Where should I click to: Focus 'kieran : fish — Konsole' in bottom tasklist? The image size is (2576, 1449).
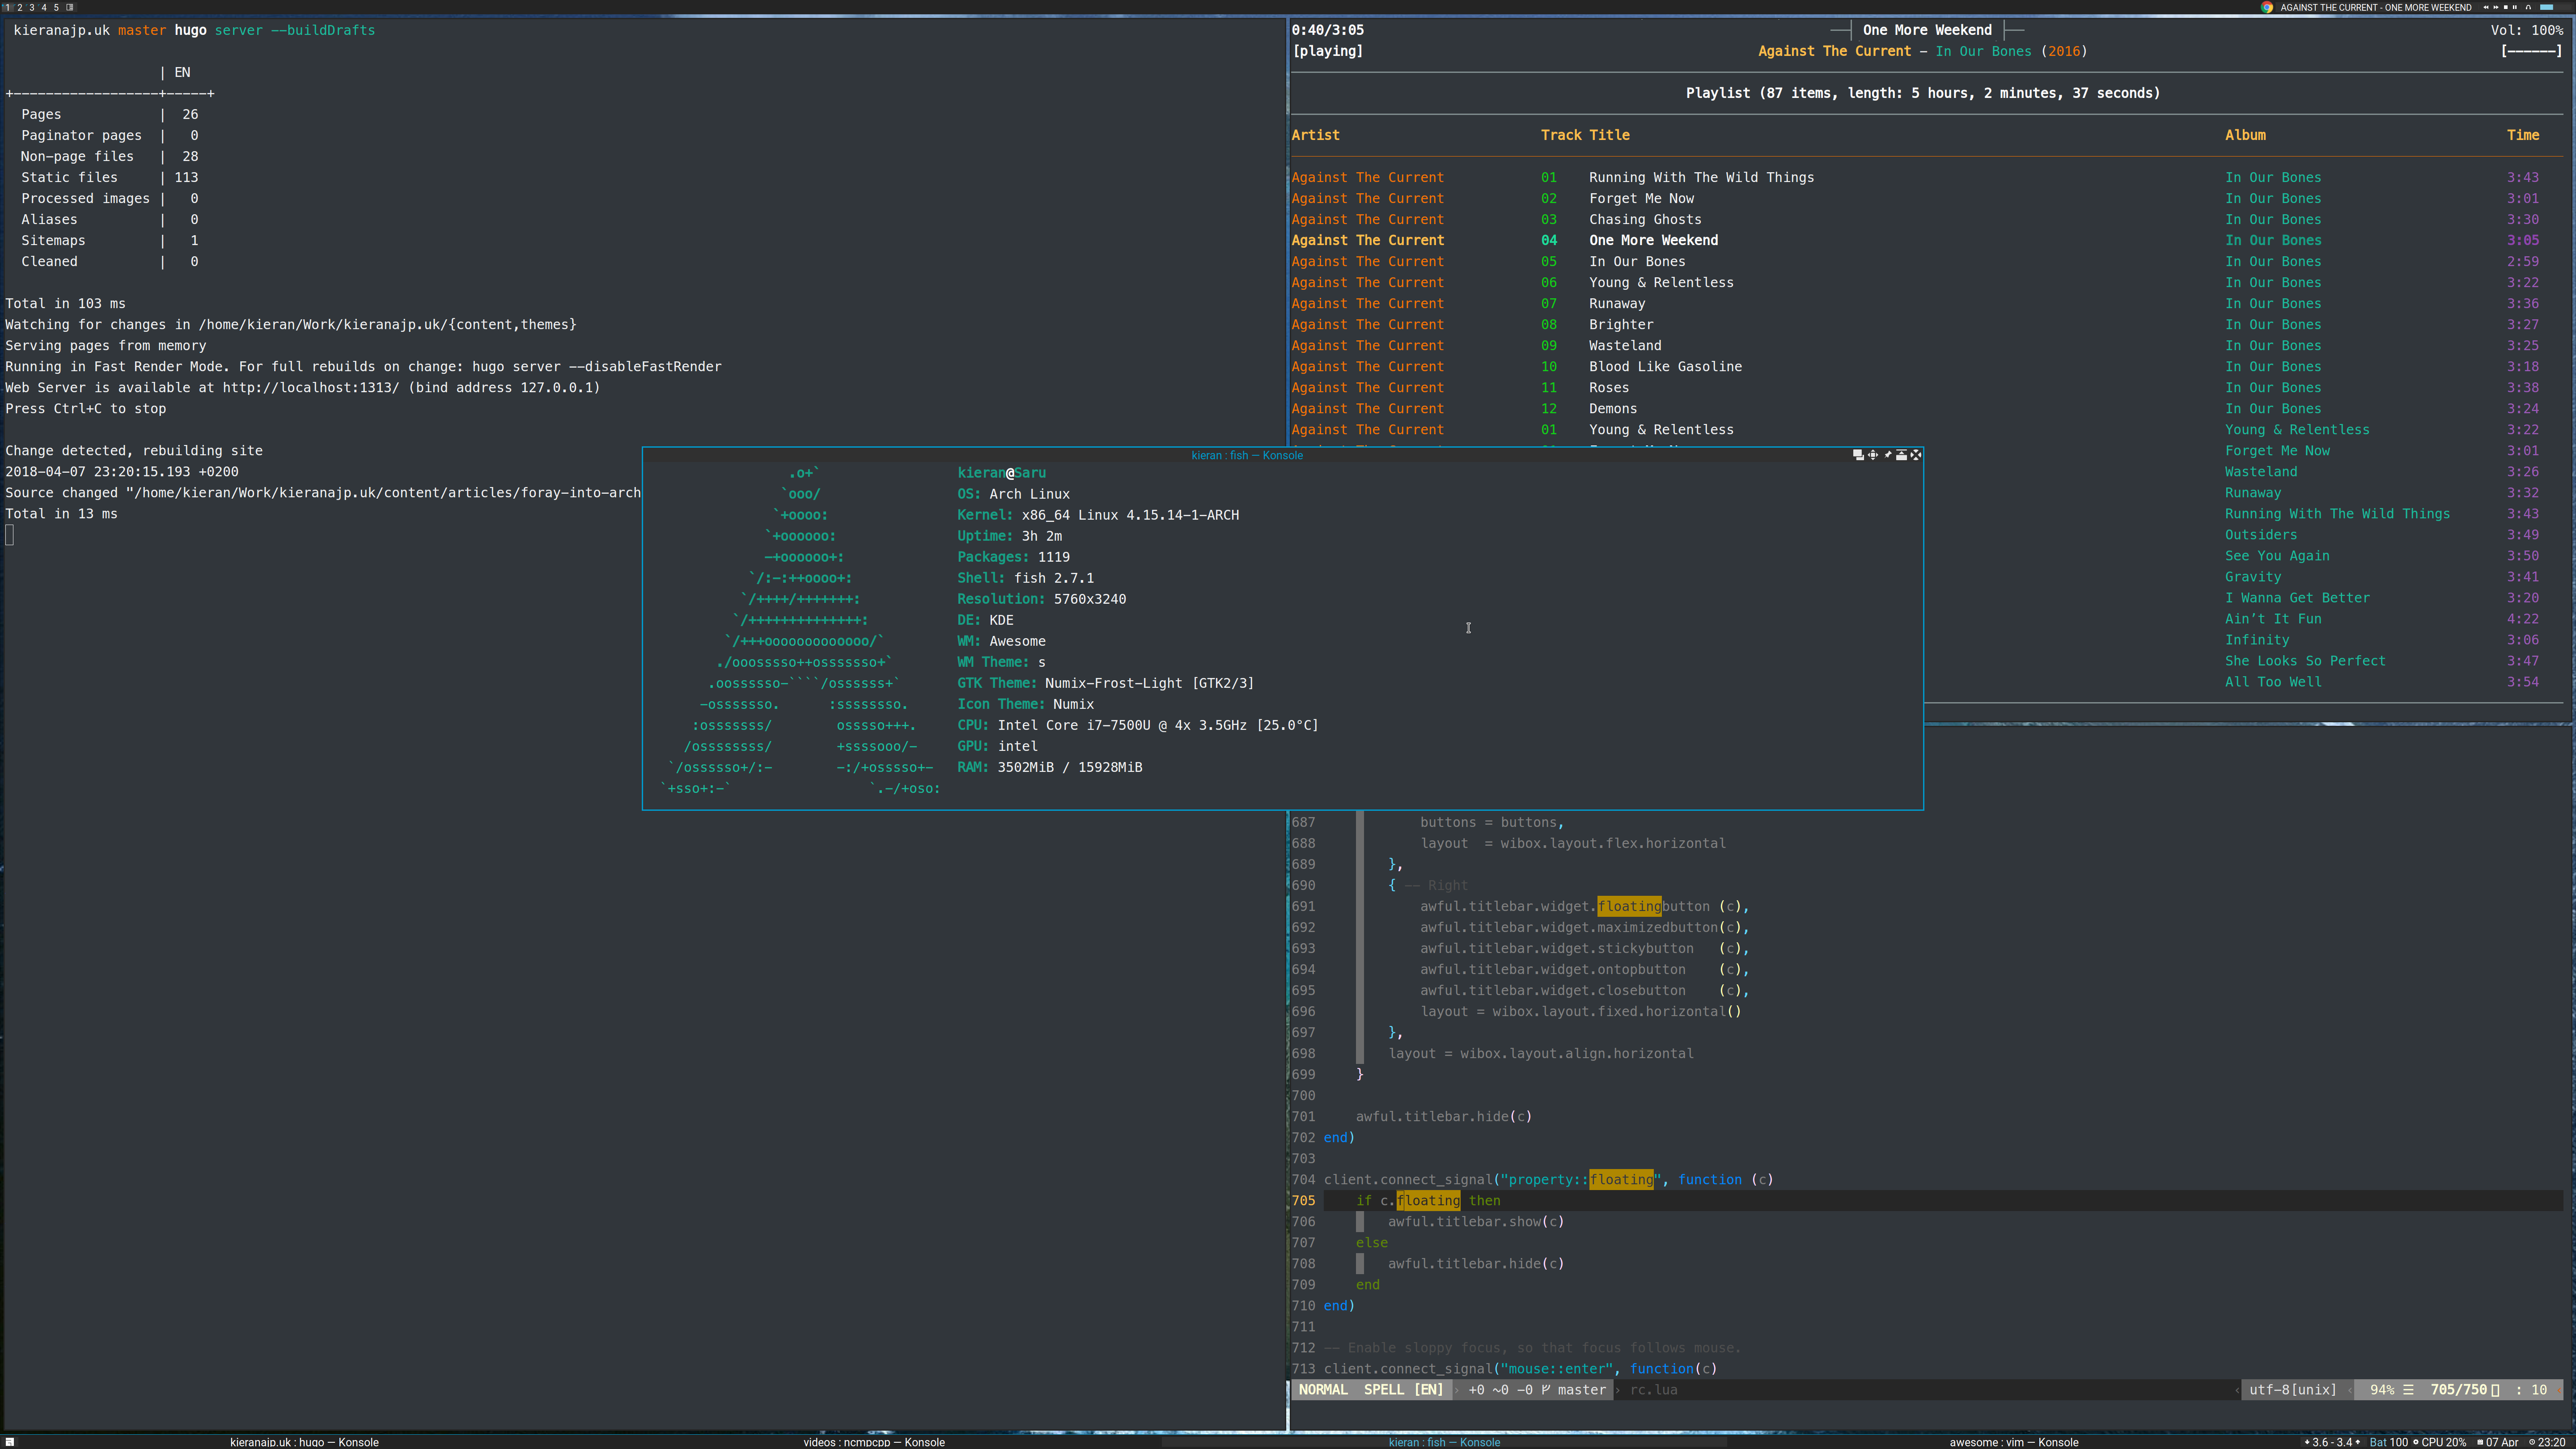click(1444, 1442)
